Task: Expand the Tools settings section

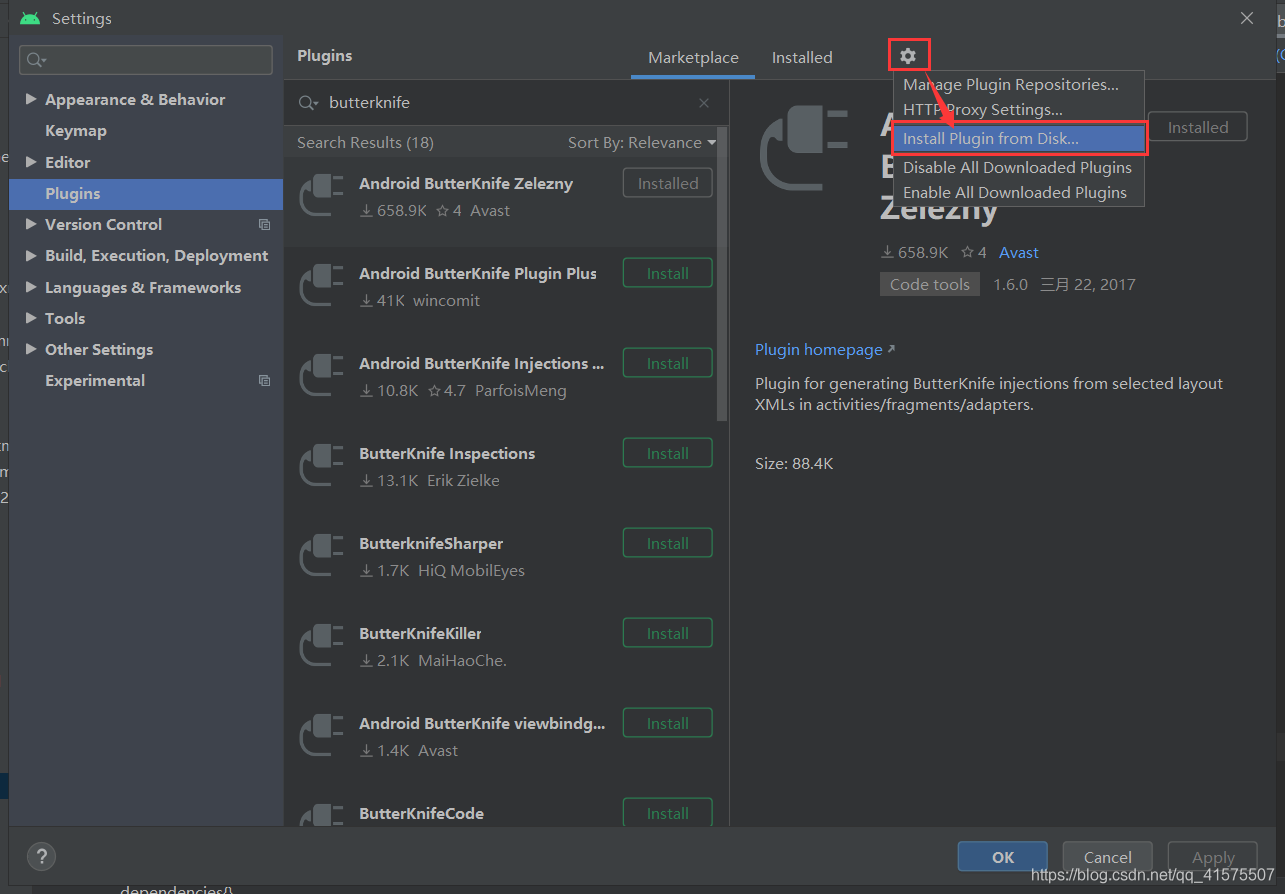Action: (31, 318)
